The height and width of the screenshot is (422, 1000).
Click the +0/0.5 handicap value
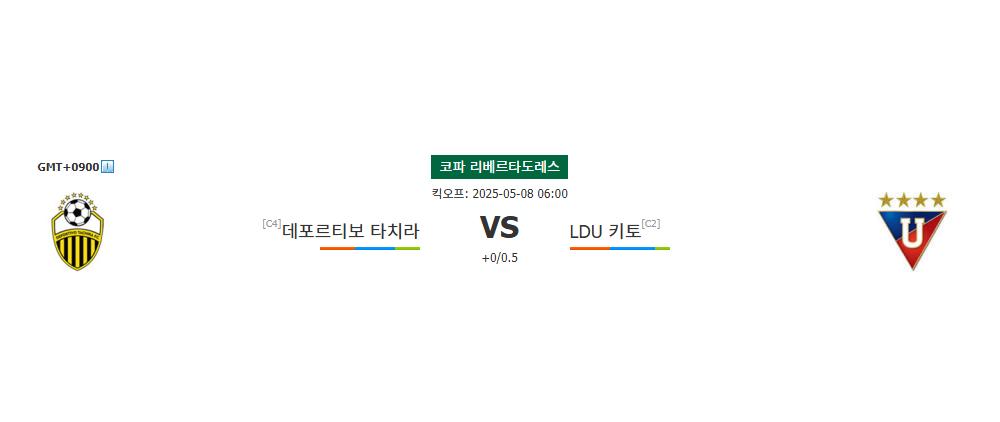[x=499, y=258]
